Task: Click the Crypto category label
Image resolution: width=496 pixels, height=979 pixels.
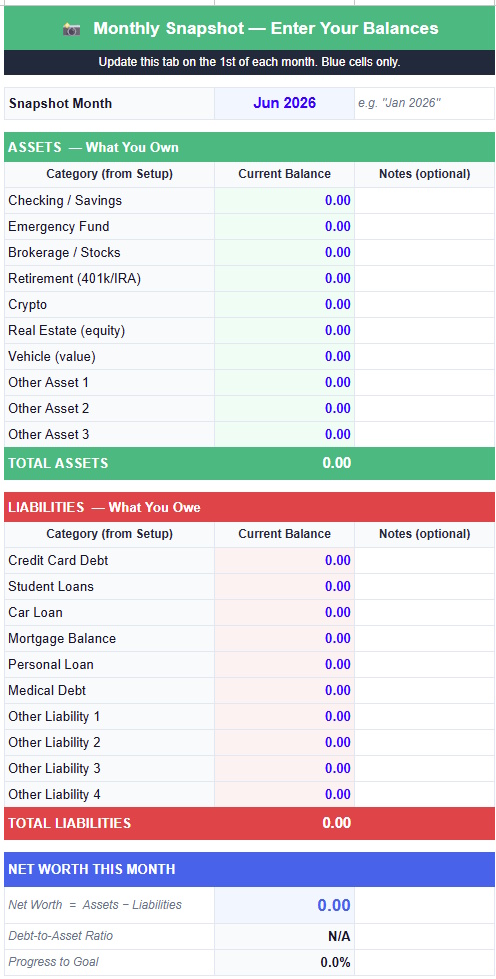Action: (x=27, y=305)
